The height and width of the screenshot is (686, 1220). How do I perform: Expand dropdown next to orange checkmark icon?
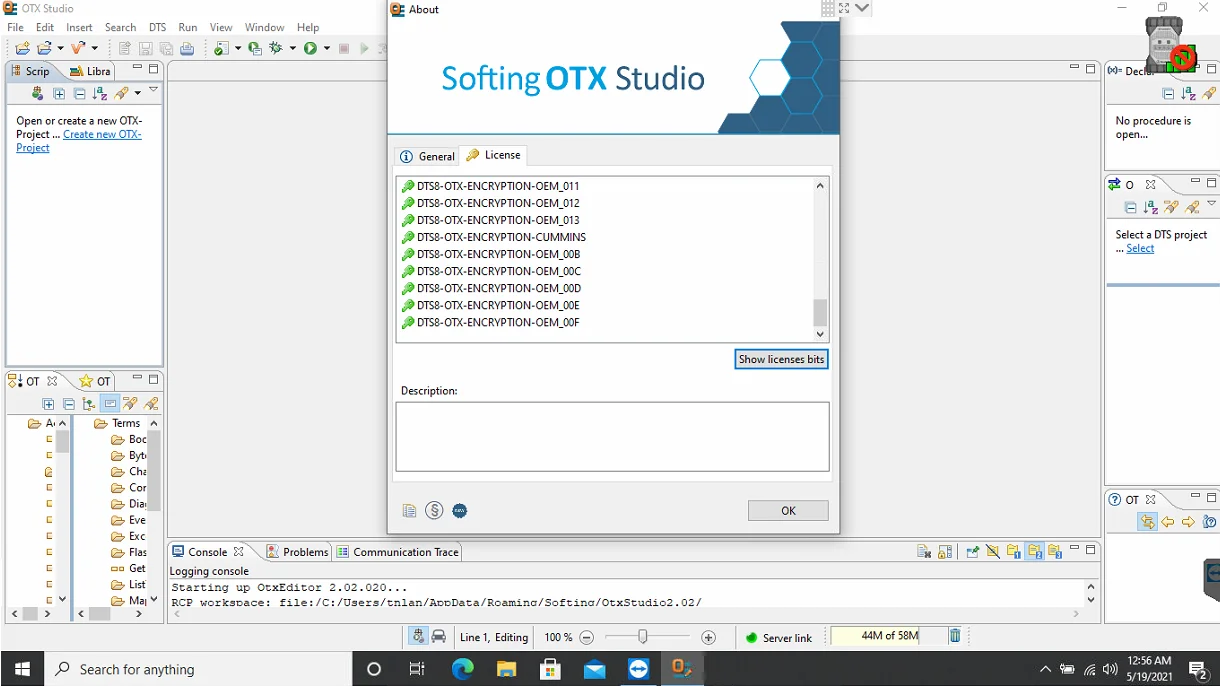coord(95,48)
